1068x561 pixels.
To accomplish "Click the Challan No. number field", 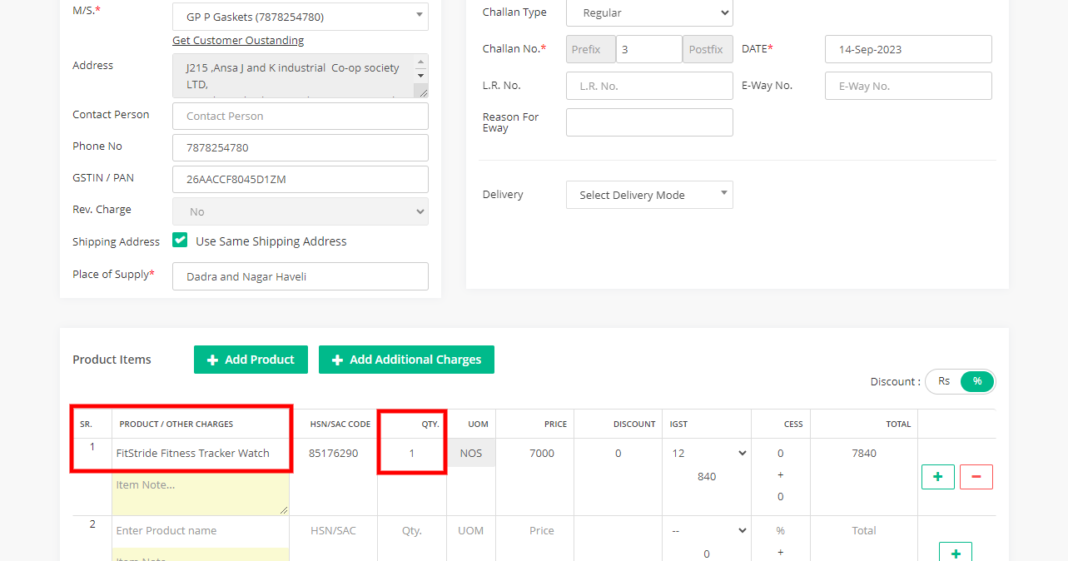I will pyautogui.click(x=648, y=49).
